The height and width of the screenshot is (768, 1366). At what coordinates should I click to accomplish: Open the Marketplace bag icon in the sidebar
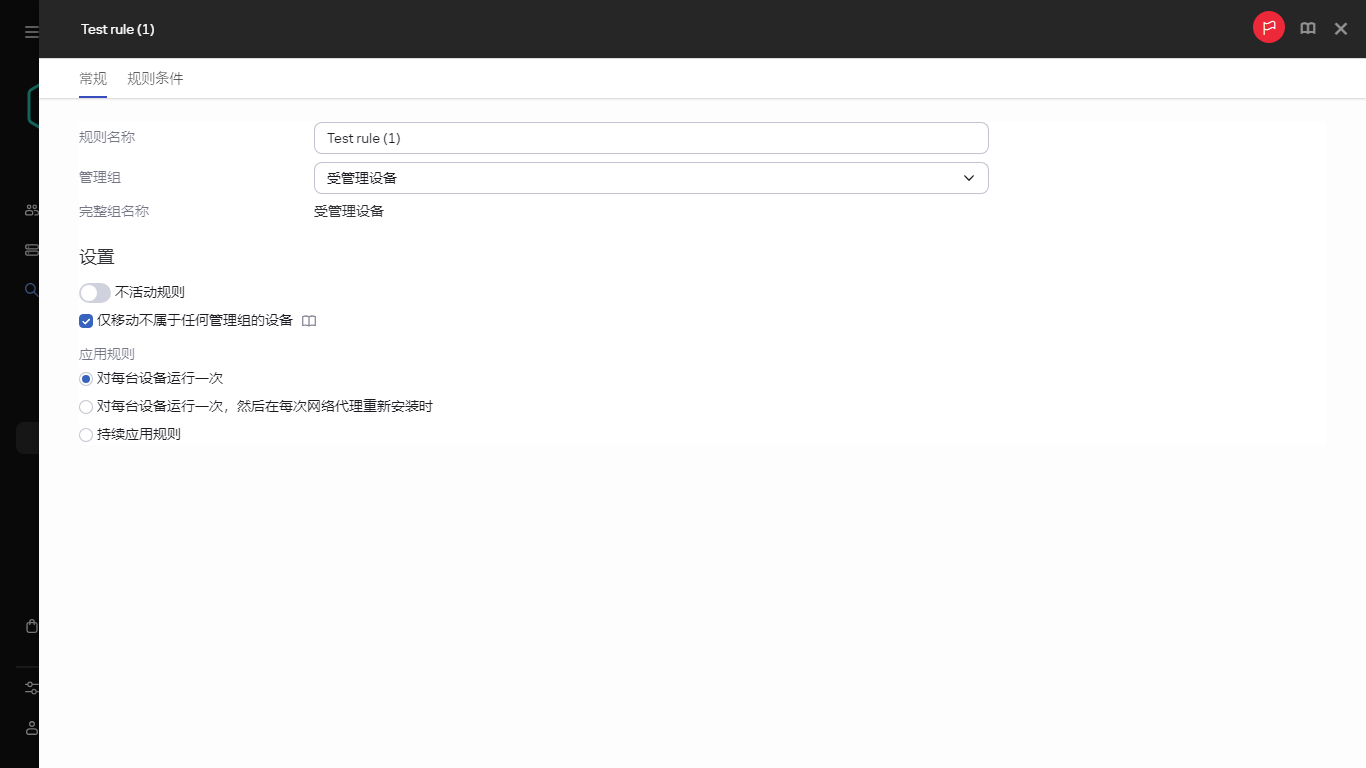pos(30,625)
